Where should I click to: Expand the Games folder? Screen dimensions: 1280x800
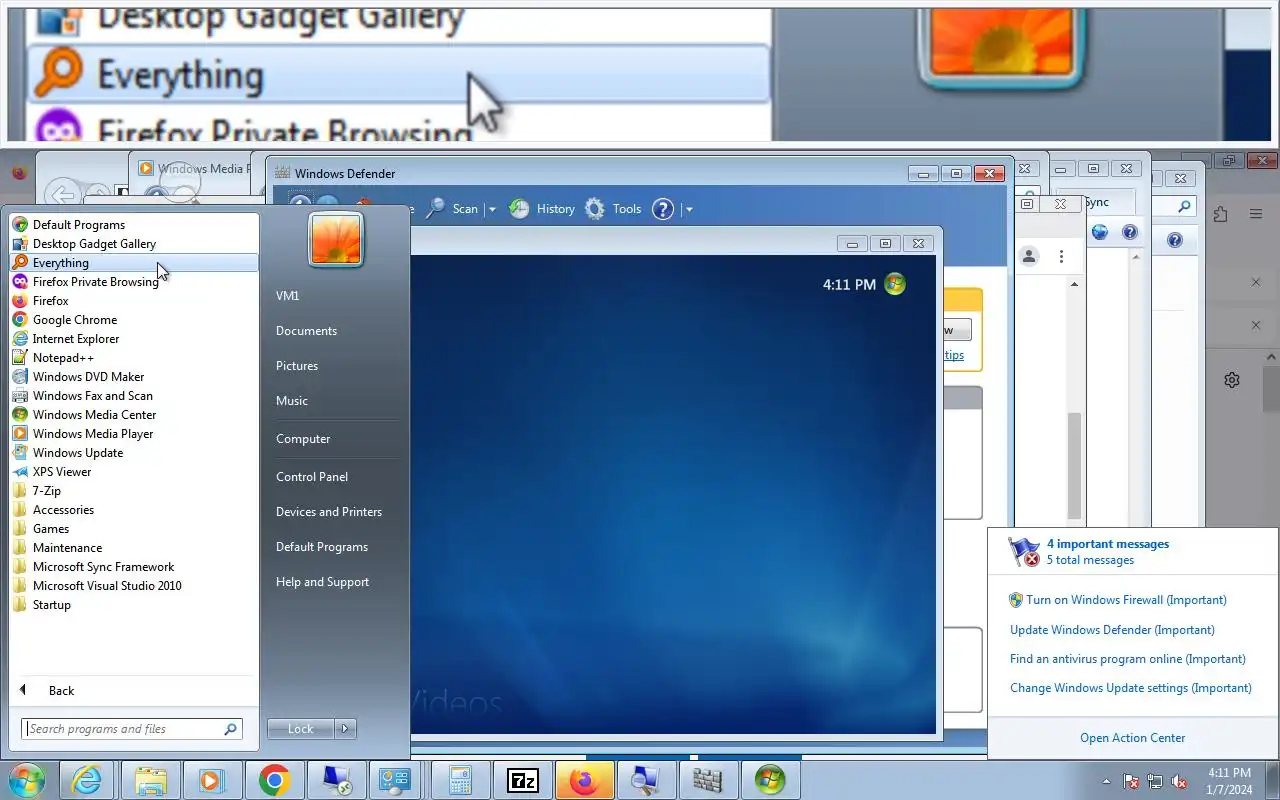click(134, 529)
